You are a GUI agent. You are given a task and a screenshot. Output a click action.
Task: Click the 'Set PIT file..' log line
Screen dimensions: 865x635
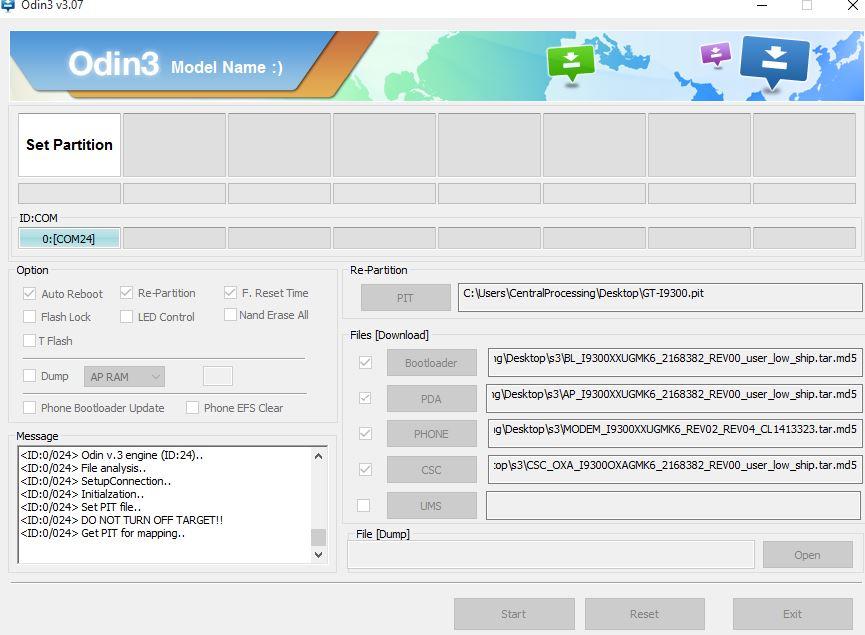81,507
